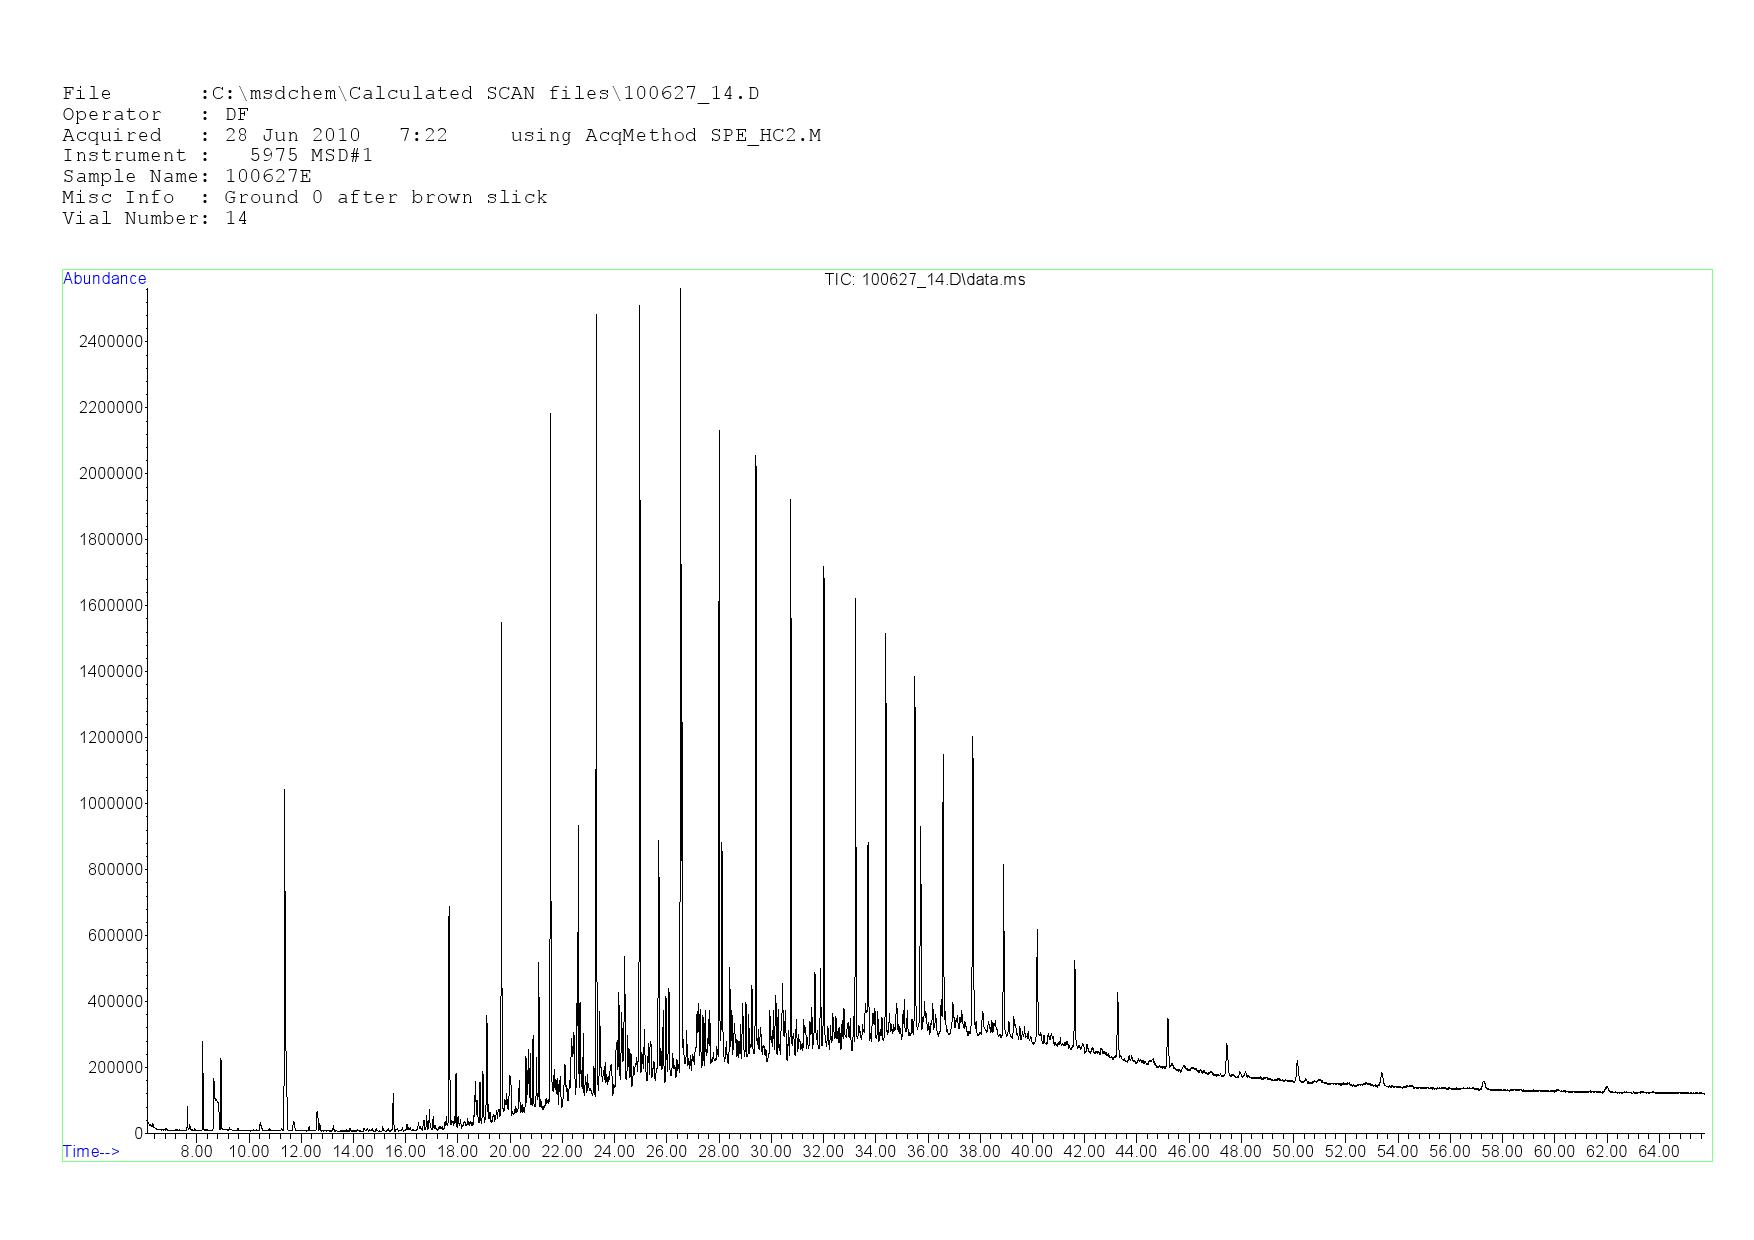Click the 36.00 time axis tick label

click(927, 1152)
